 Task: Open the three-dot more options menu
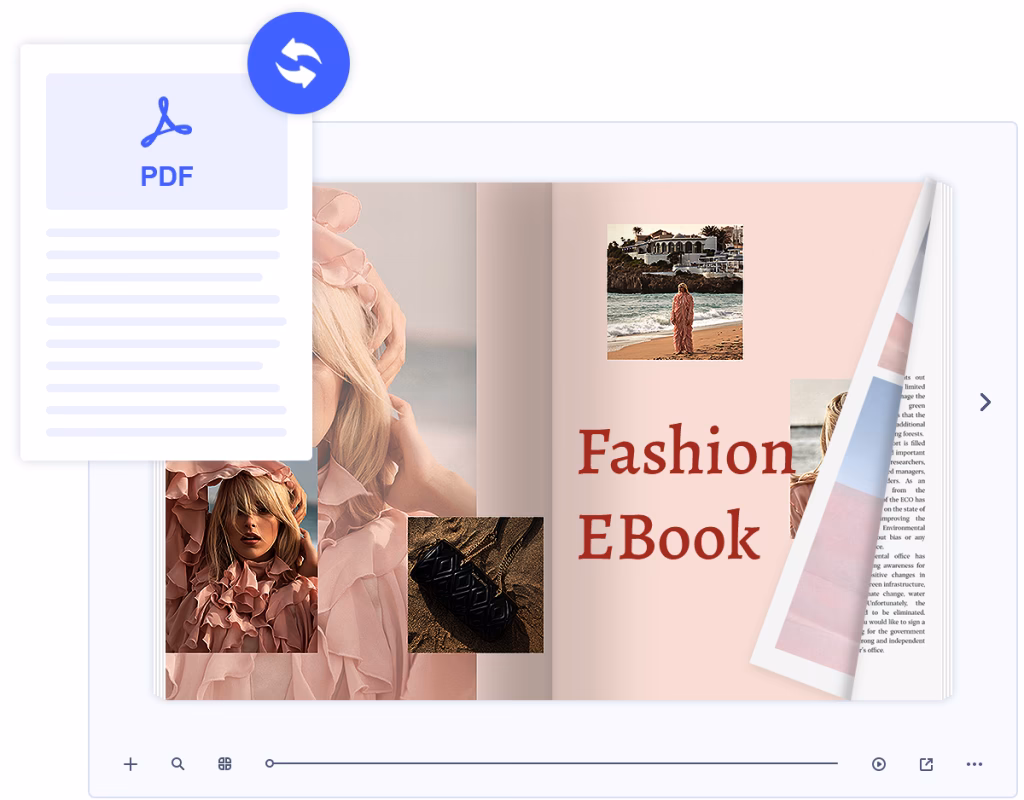974,764
